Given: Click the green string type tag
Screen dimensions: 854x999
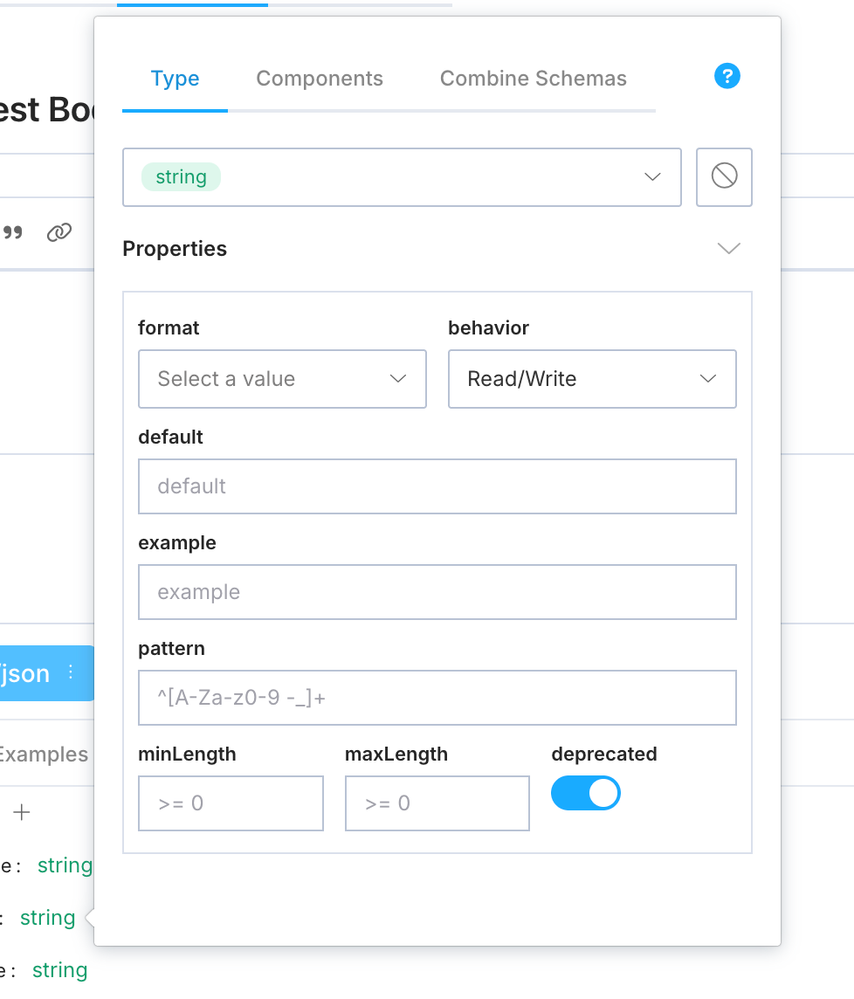Looking at the screenshot, I should [181, 177].
